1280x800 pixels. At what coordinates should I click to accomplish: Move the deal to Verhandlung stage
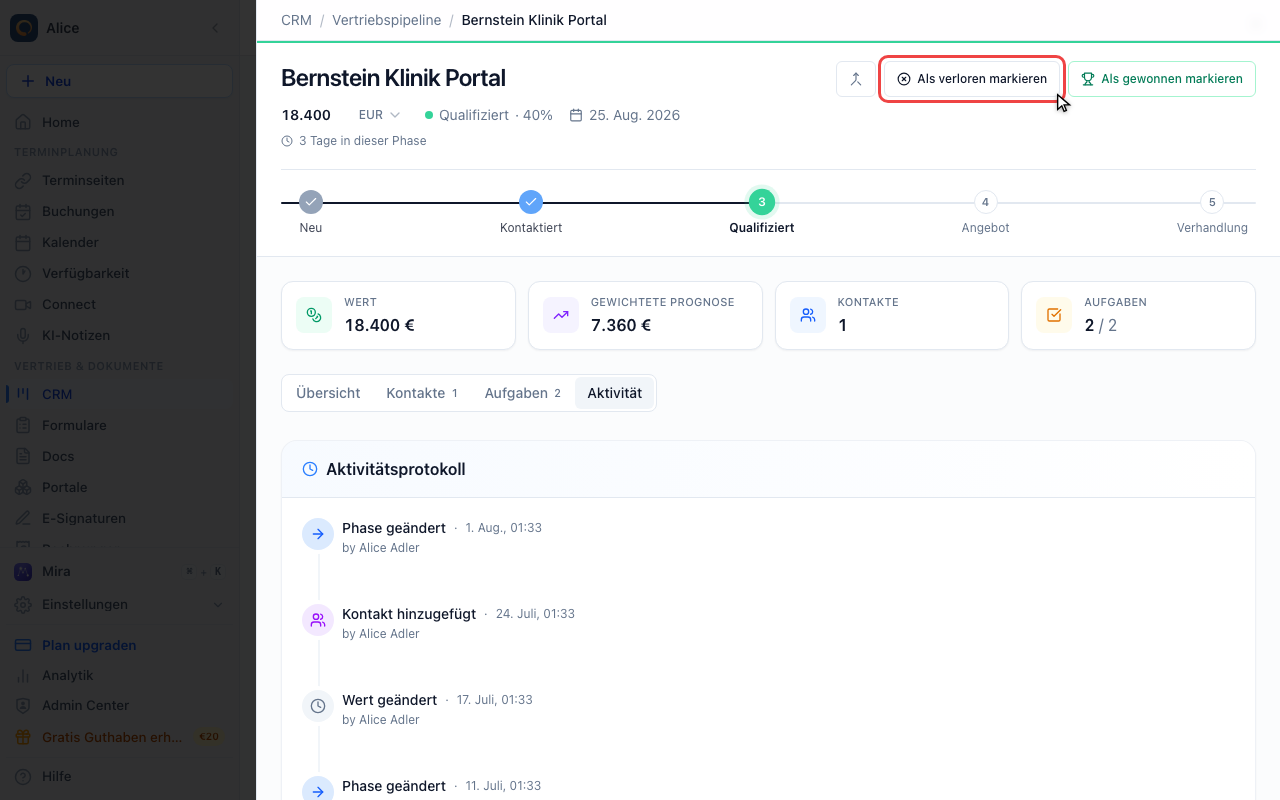coord(1212,202)
